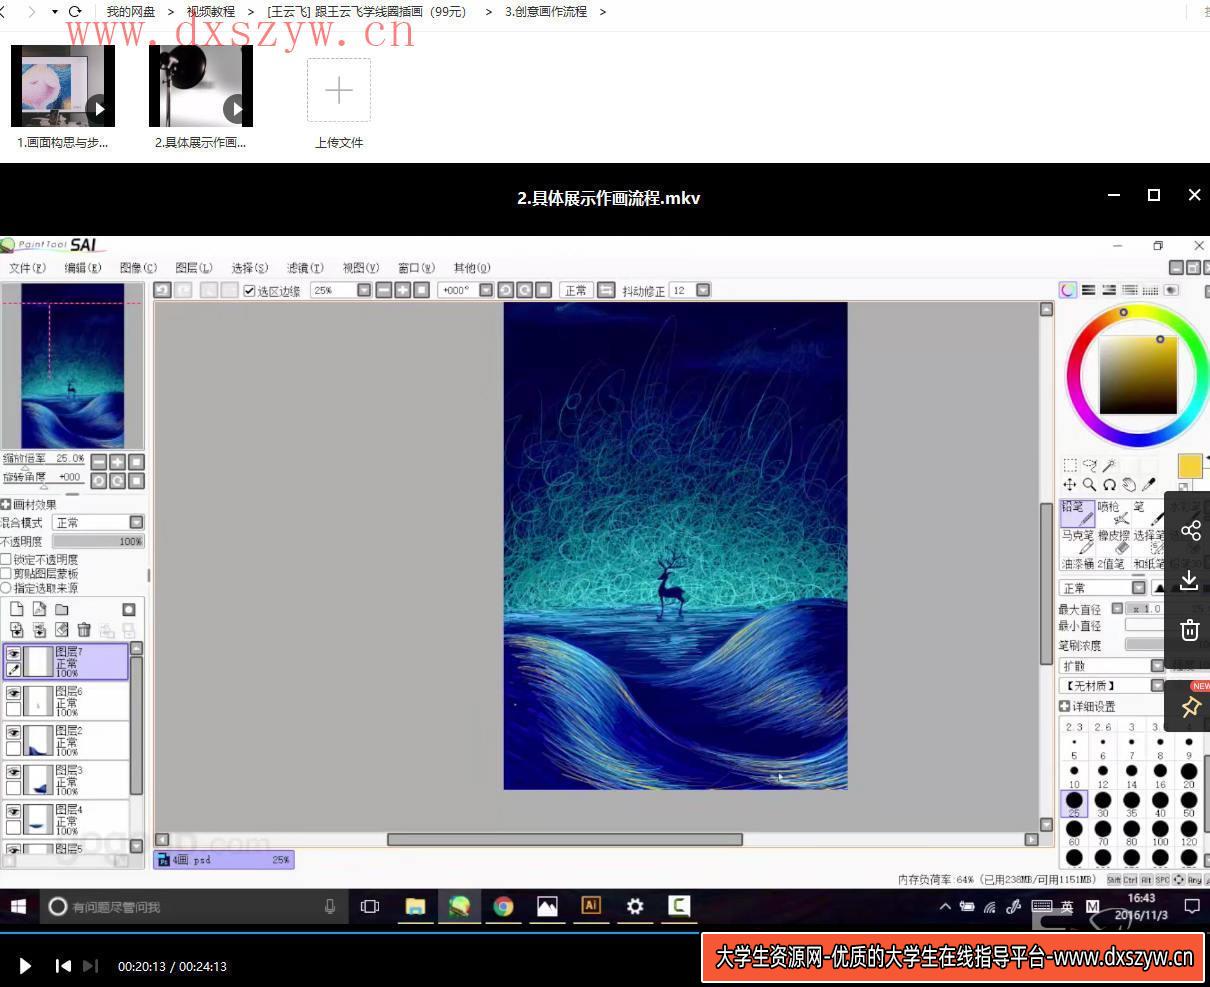1210x987 pixels.
Task: Hide layer 图层4 with eye icon
Action: click(x=14, y=812)
